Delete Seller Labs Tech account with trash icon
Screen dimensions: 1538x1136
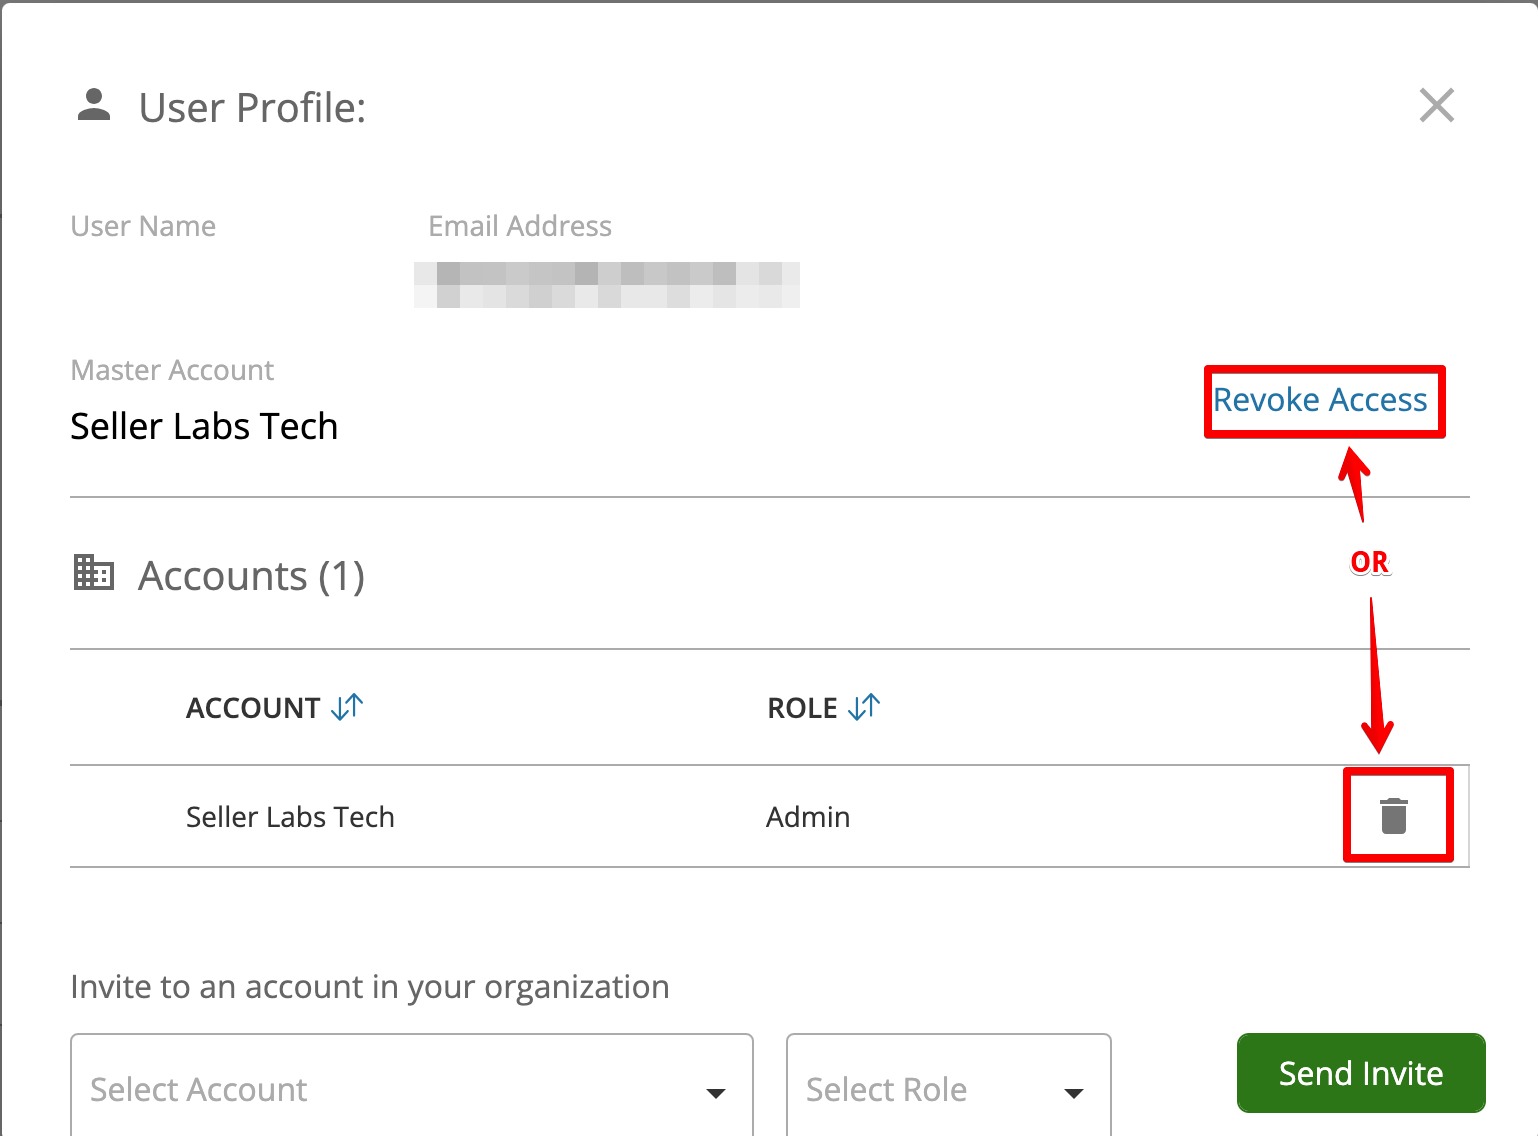1394,816
